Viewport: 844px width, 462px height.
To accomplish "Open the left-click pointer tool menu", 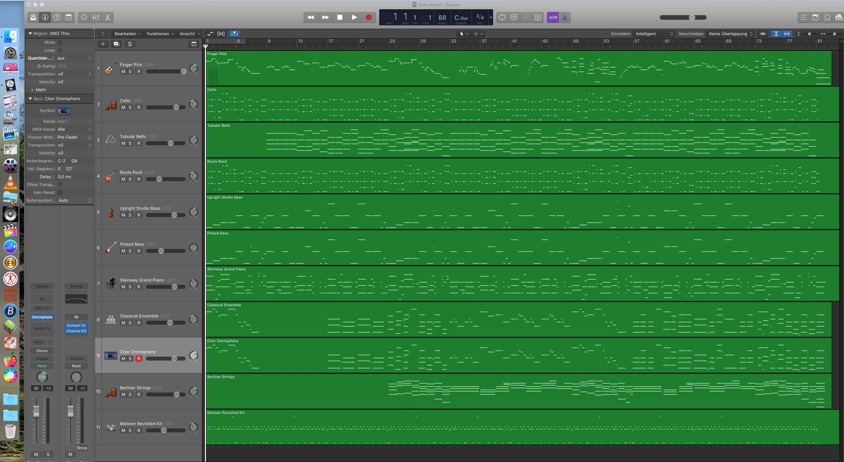I will [x=462, y=33].
